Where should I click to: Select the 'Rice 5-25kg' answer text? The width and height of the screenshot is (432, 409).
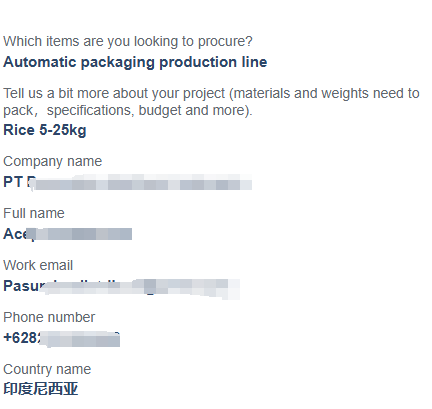pyautogui.click(x=45, y=130)
